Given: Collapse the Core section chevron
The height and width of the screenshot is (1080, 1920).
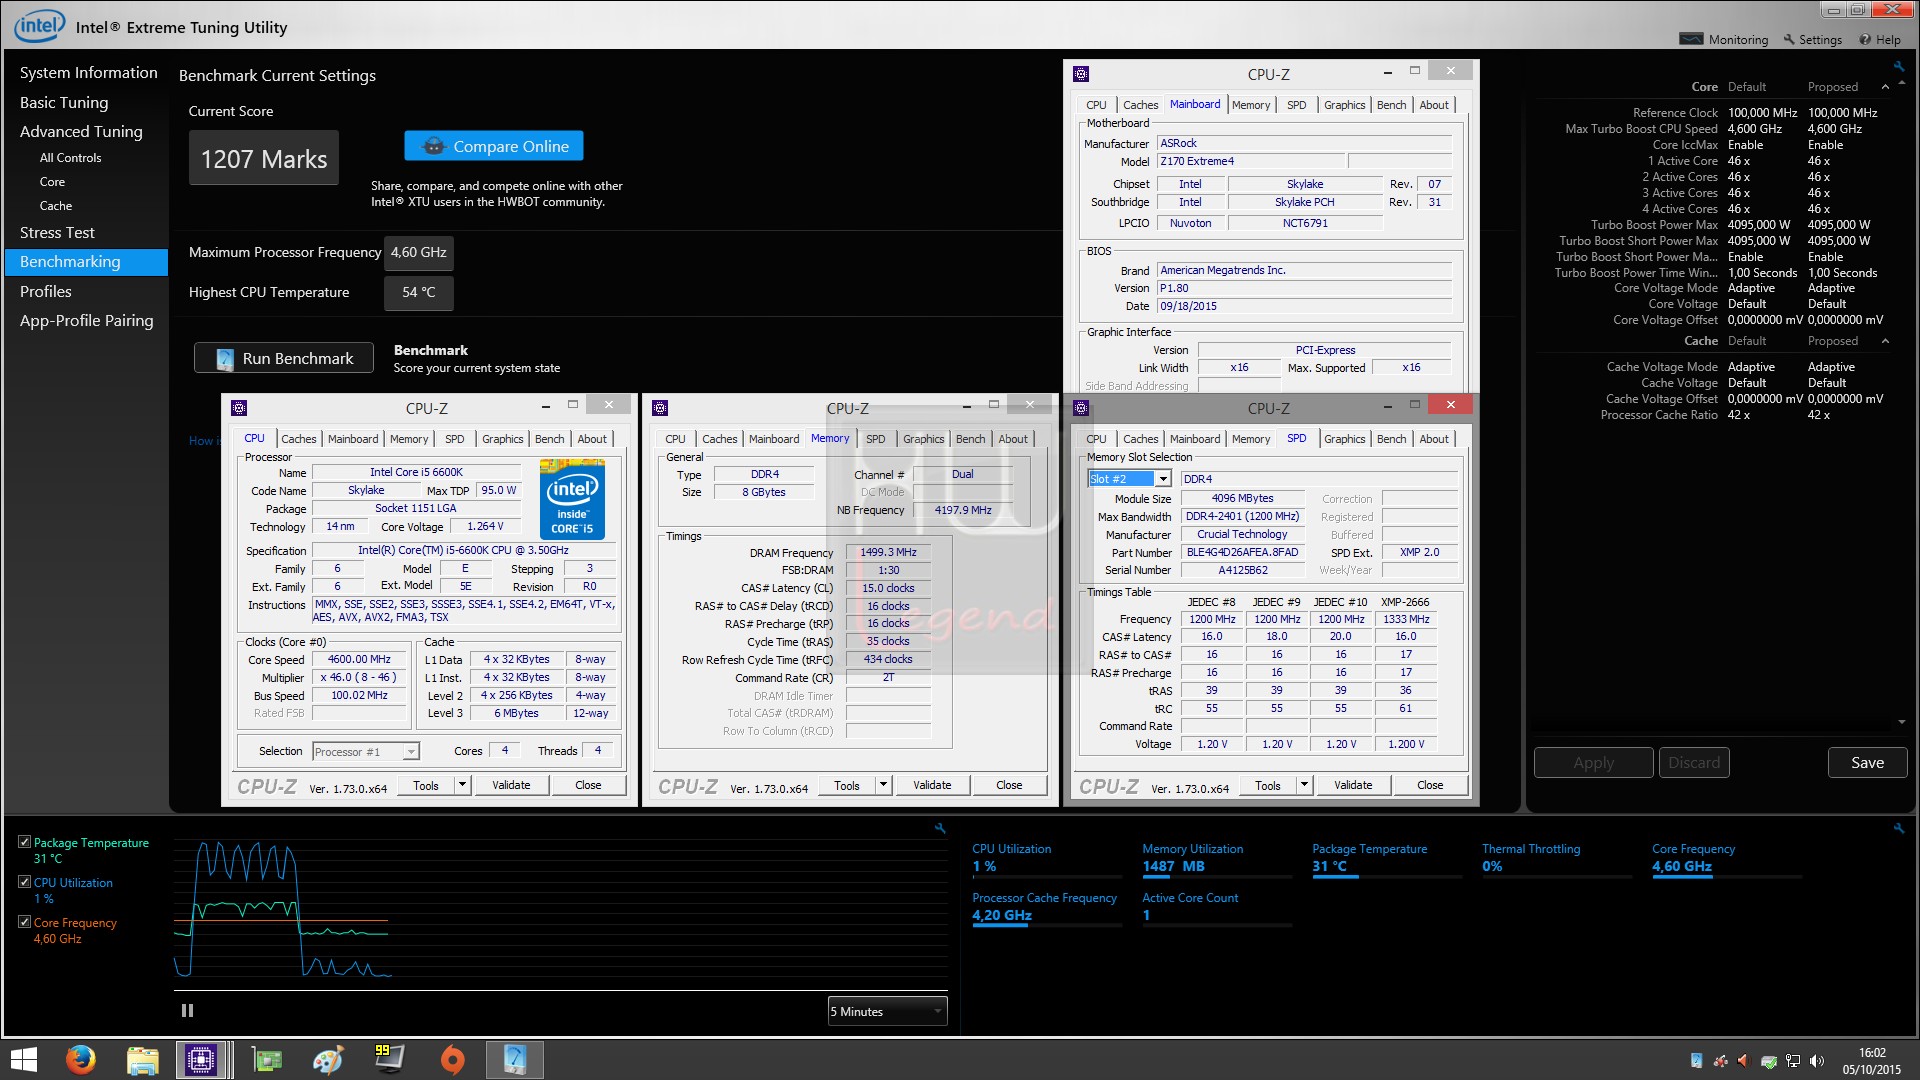Looking at the screenshot, I should [1886, 87].
